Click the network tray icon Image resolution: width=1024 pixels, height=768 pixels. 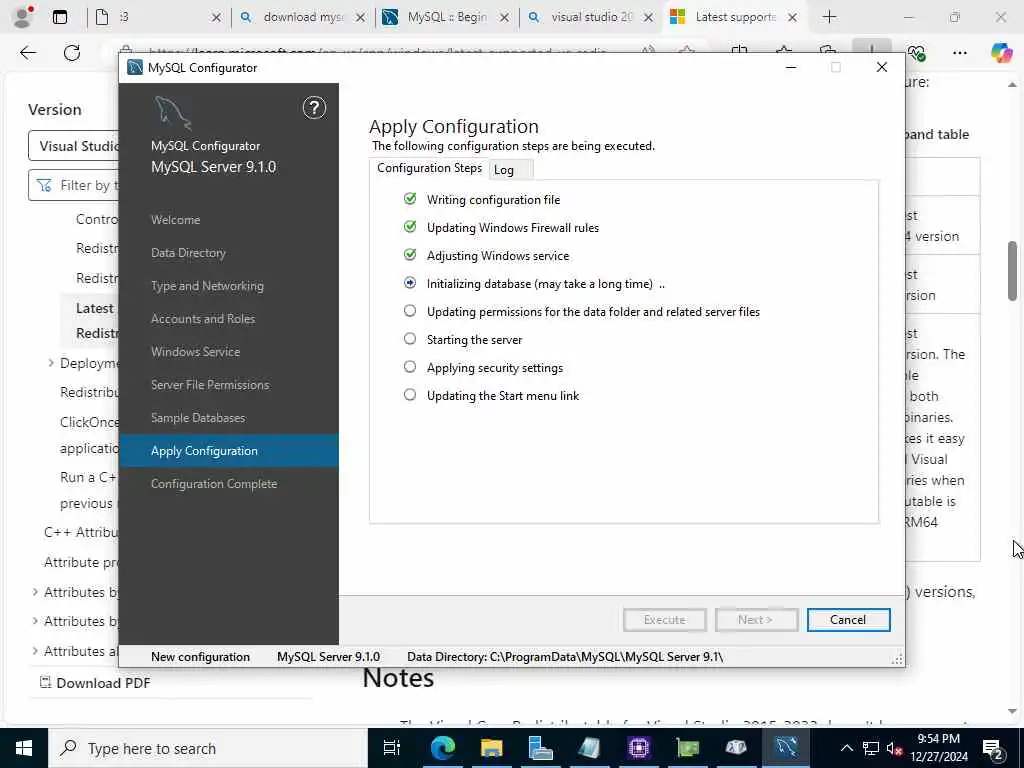coord(871,749)
